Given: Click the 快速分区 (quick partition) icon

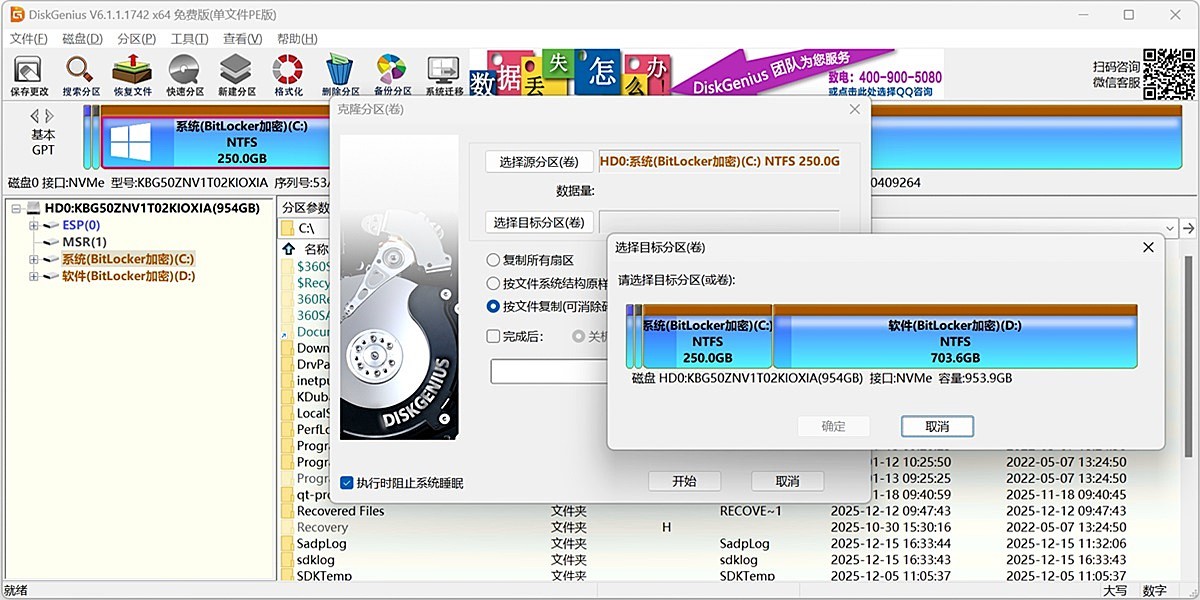Looking at the screenshot, I should click(x=182, y=70).
